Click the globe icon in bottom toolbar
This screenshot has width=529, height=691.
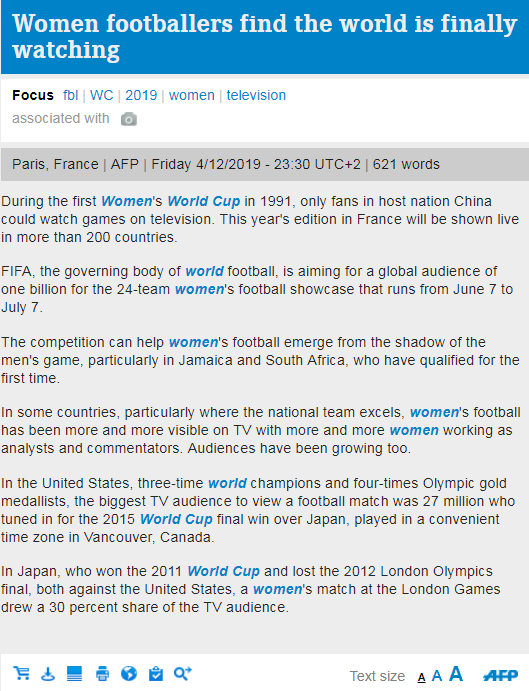pyautogui.click(x=129, y=673)
